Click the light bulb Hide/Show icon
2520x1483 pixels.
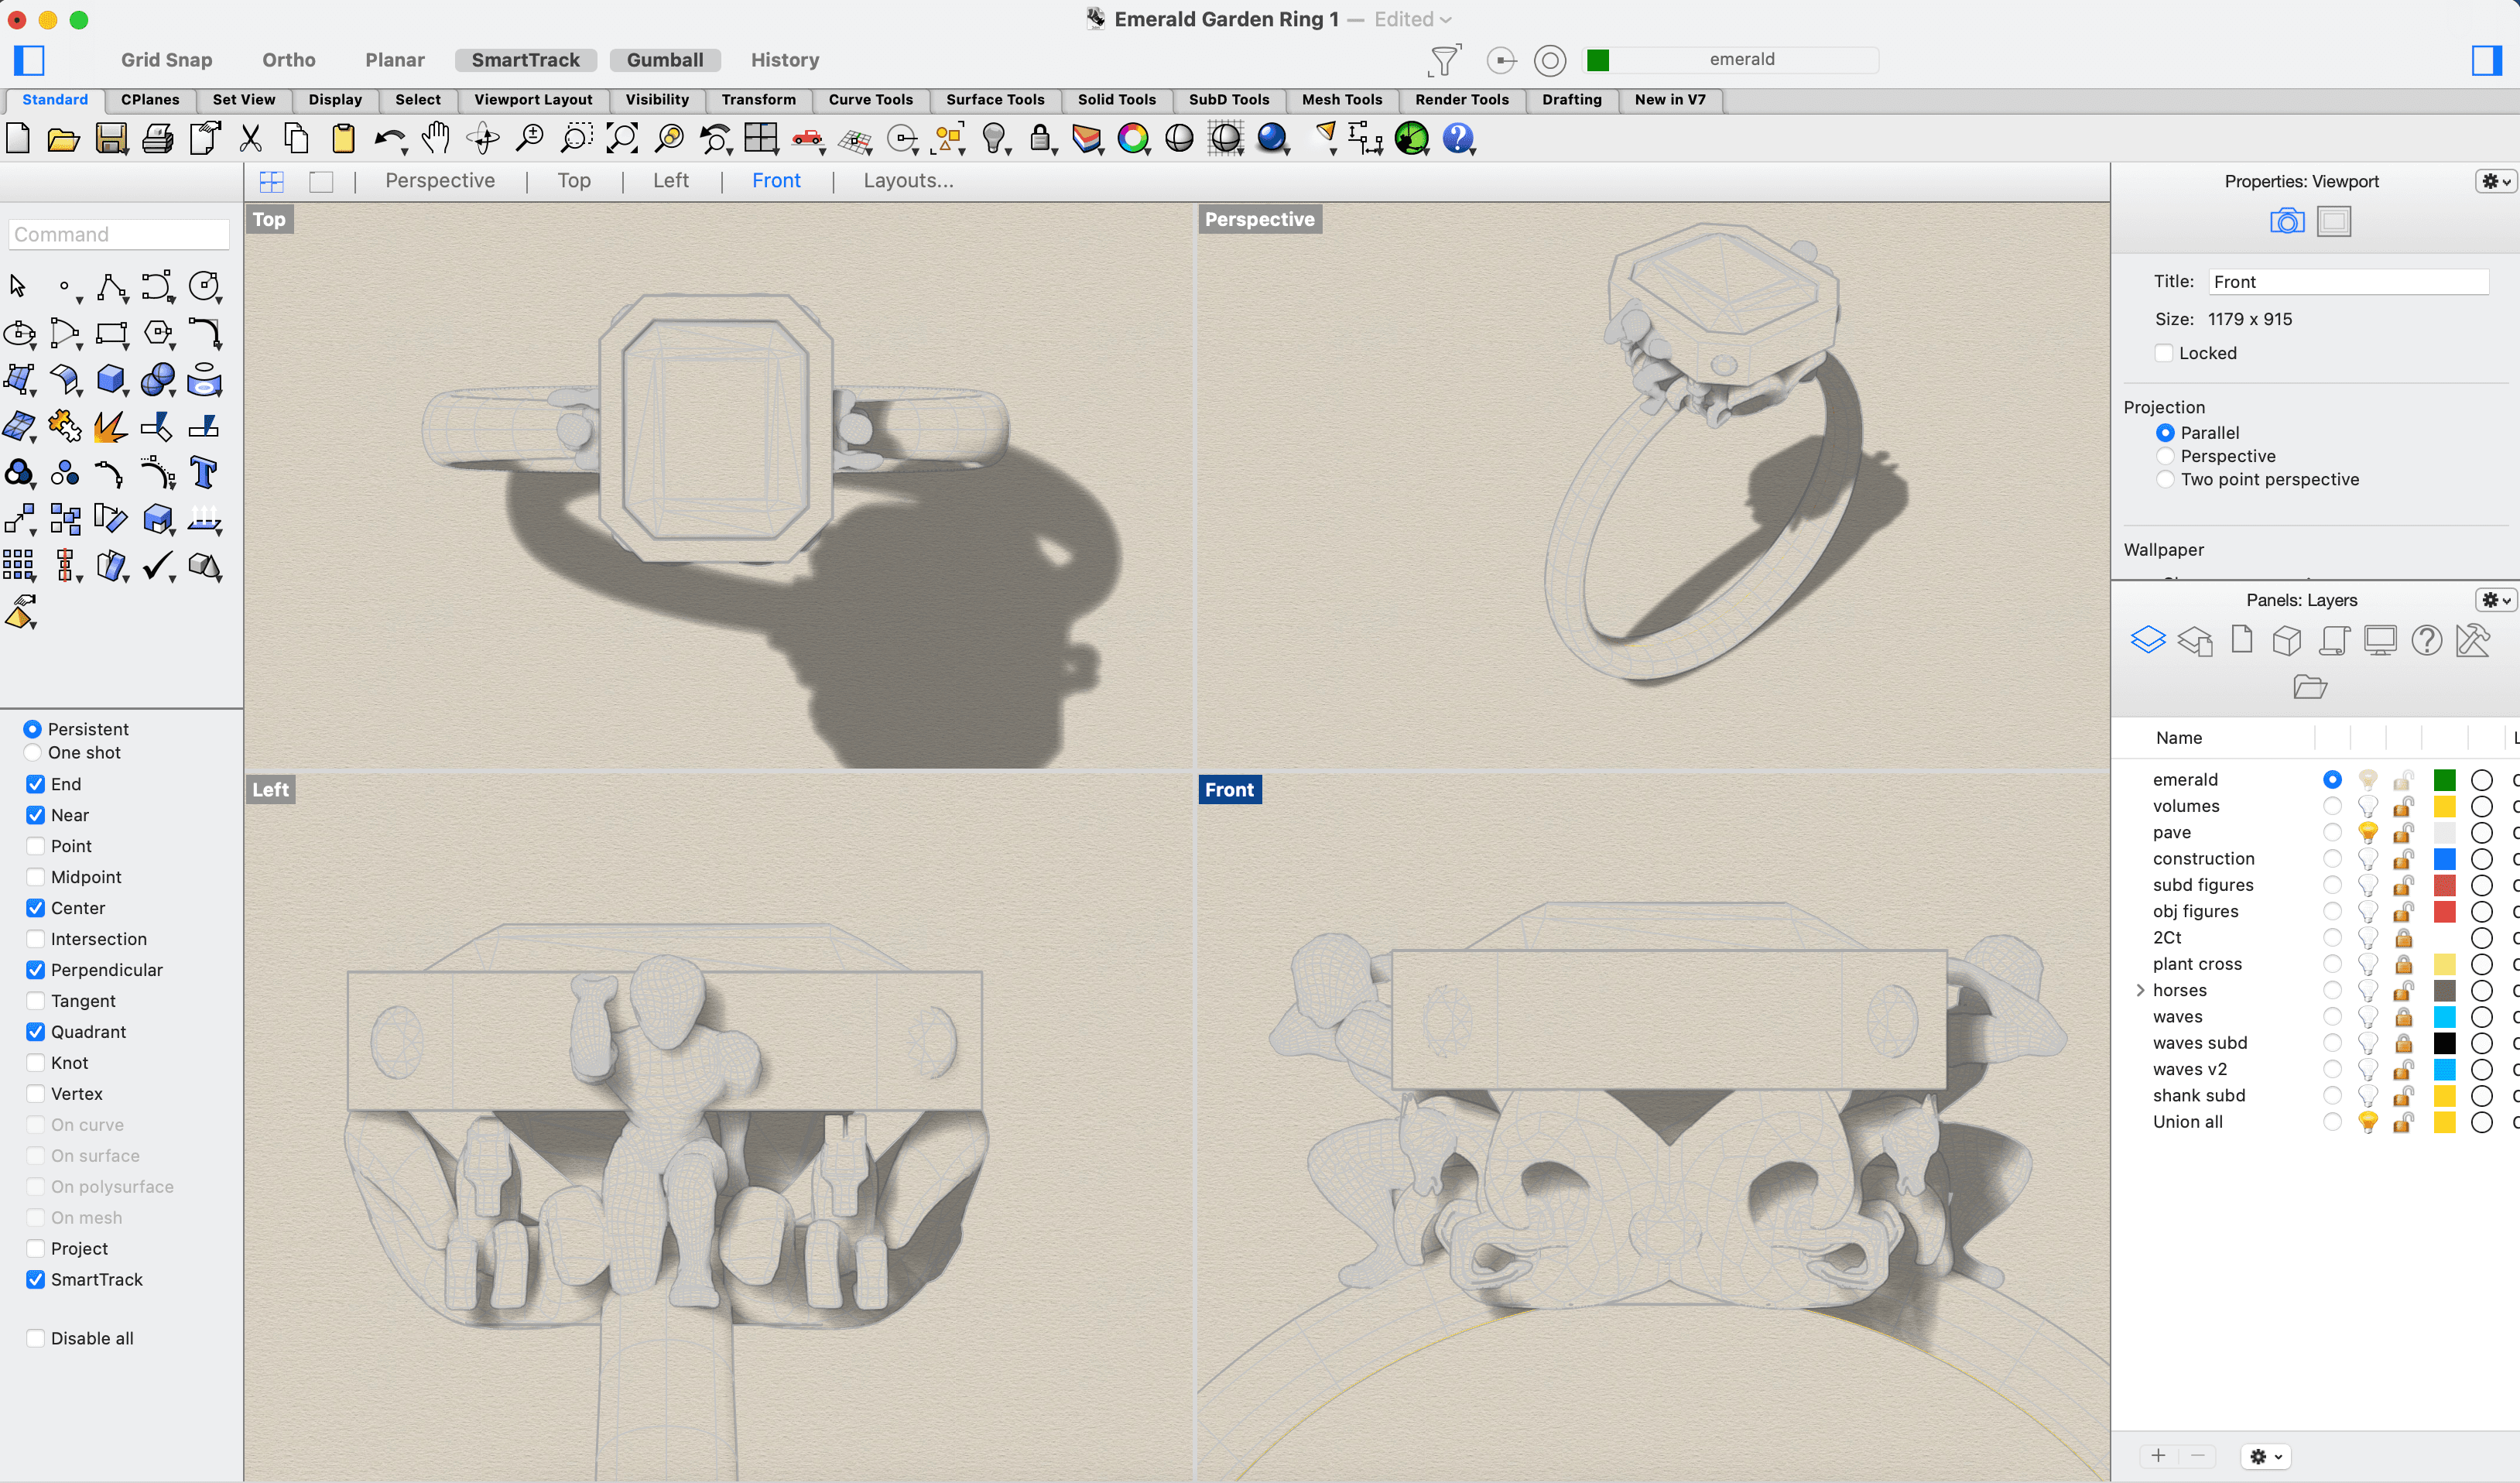point(993,138)
